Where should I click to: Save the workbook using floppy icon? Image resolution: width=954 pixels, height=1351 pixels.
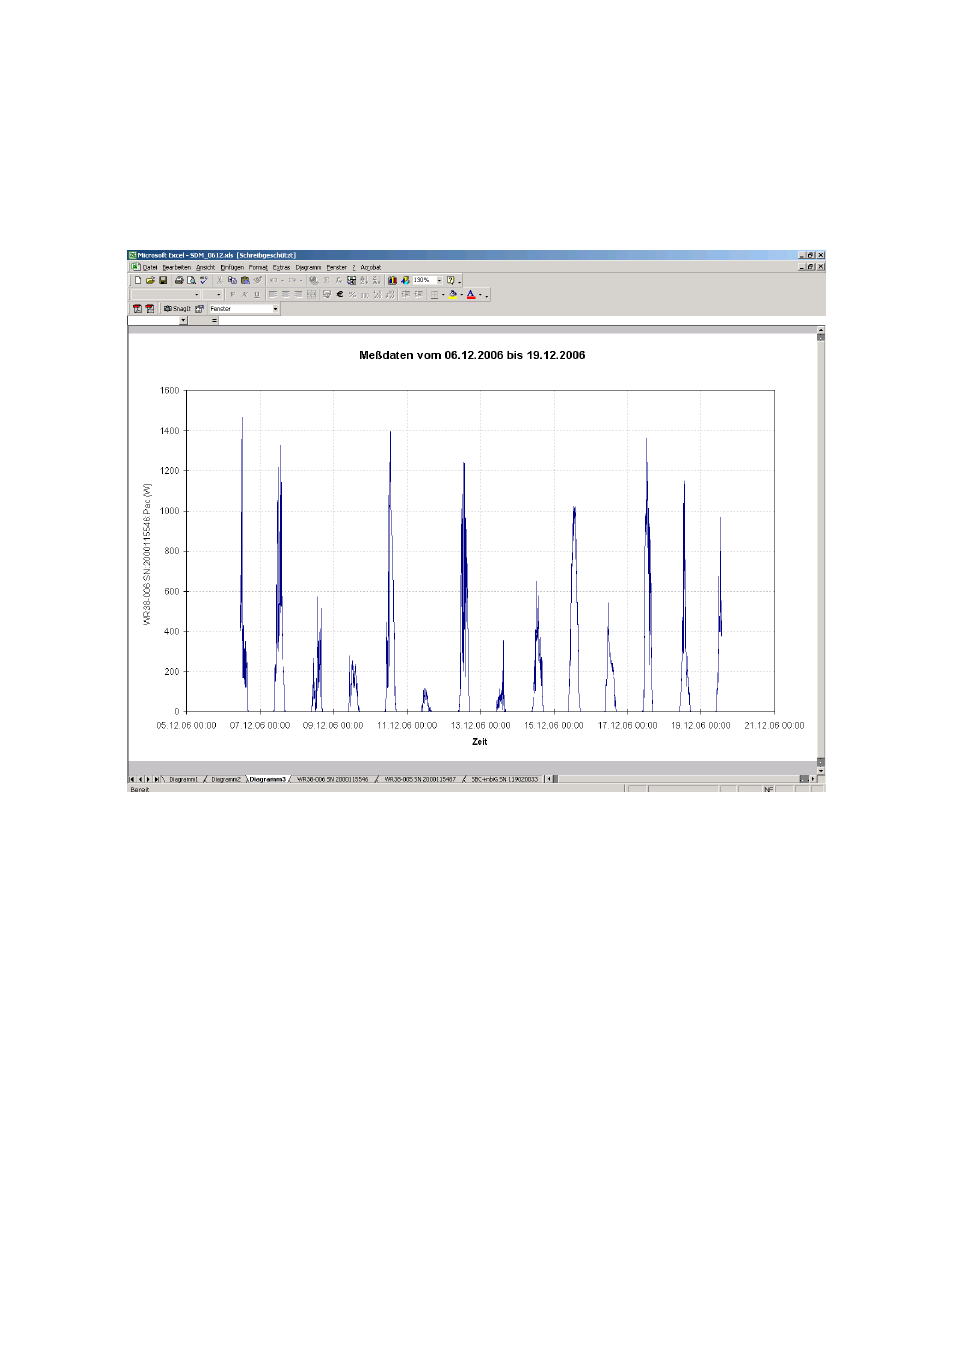coord(163,280)
